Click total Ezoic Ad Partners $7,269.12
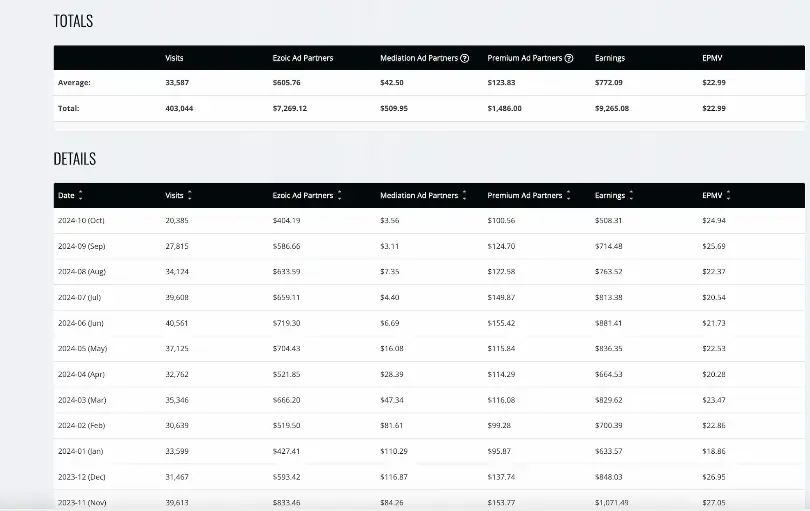The width and height of the screenshot is (810, 511). 290,109
